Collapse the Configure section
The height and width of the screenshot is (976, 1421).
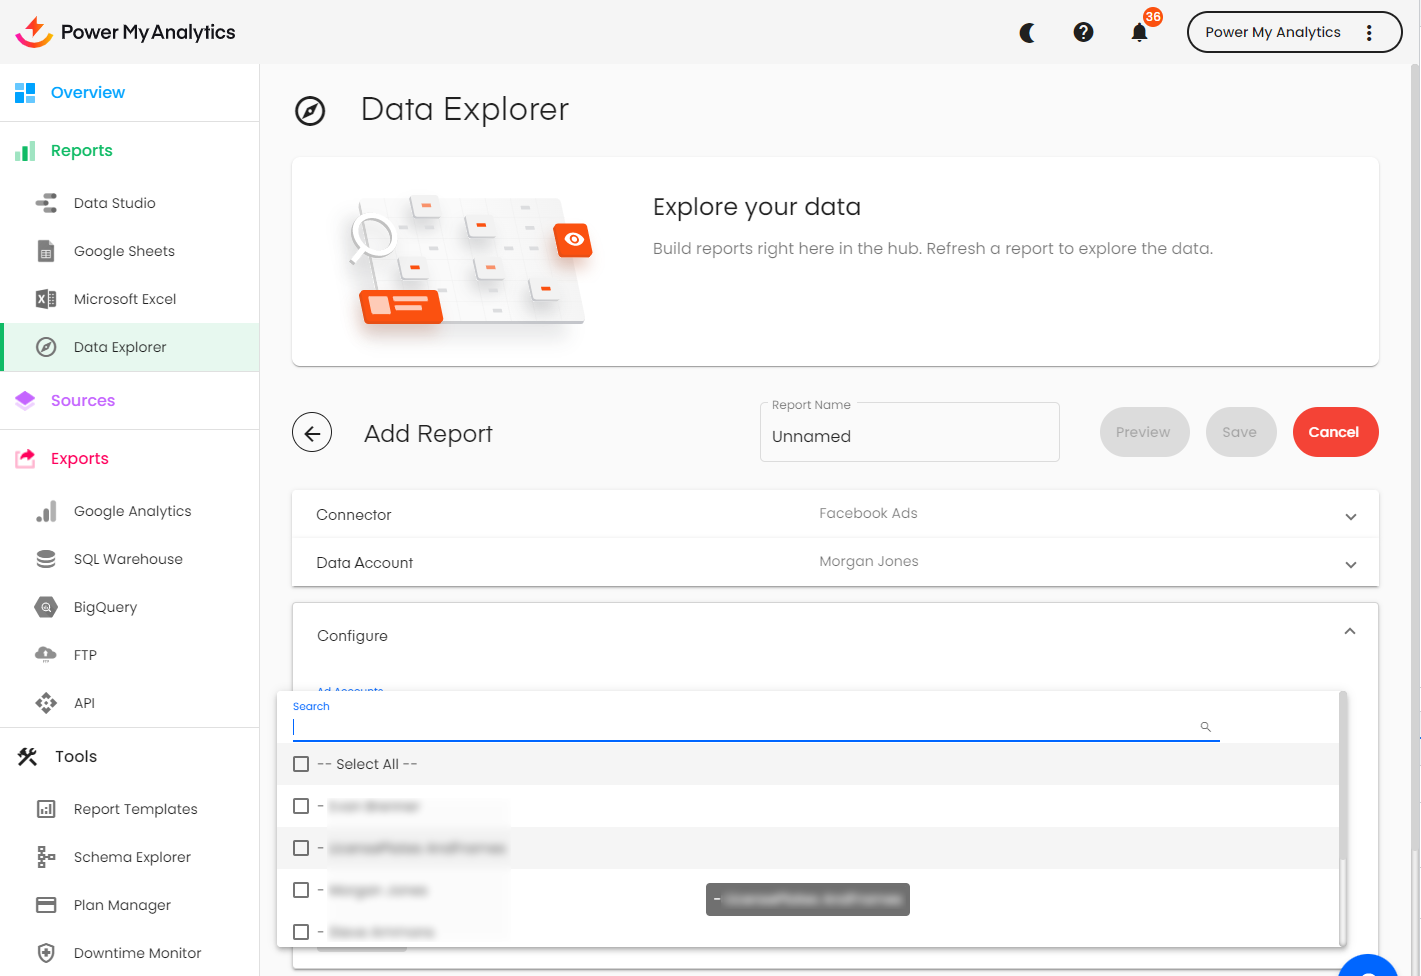pyautogui.click(x=1350, y=632)
